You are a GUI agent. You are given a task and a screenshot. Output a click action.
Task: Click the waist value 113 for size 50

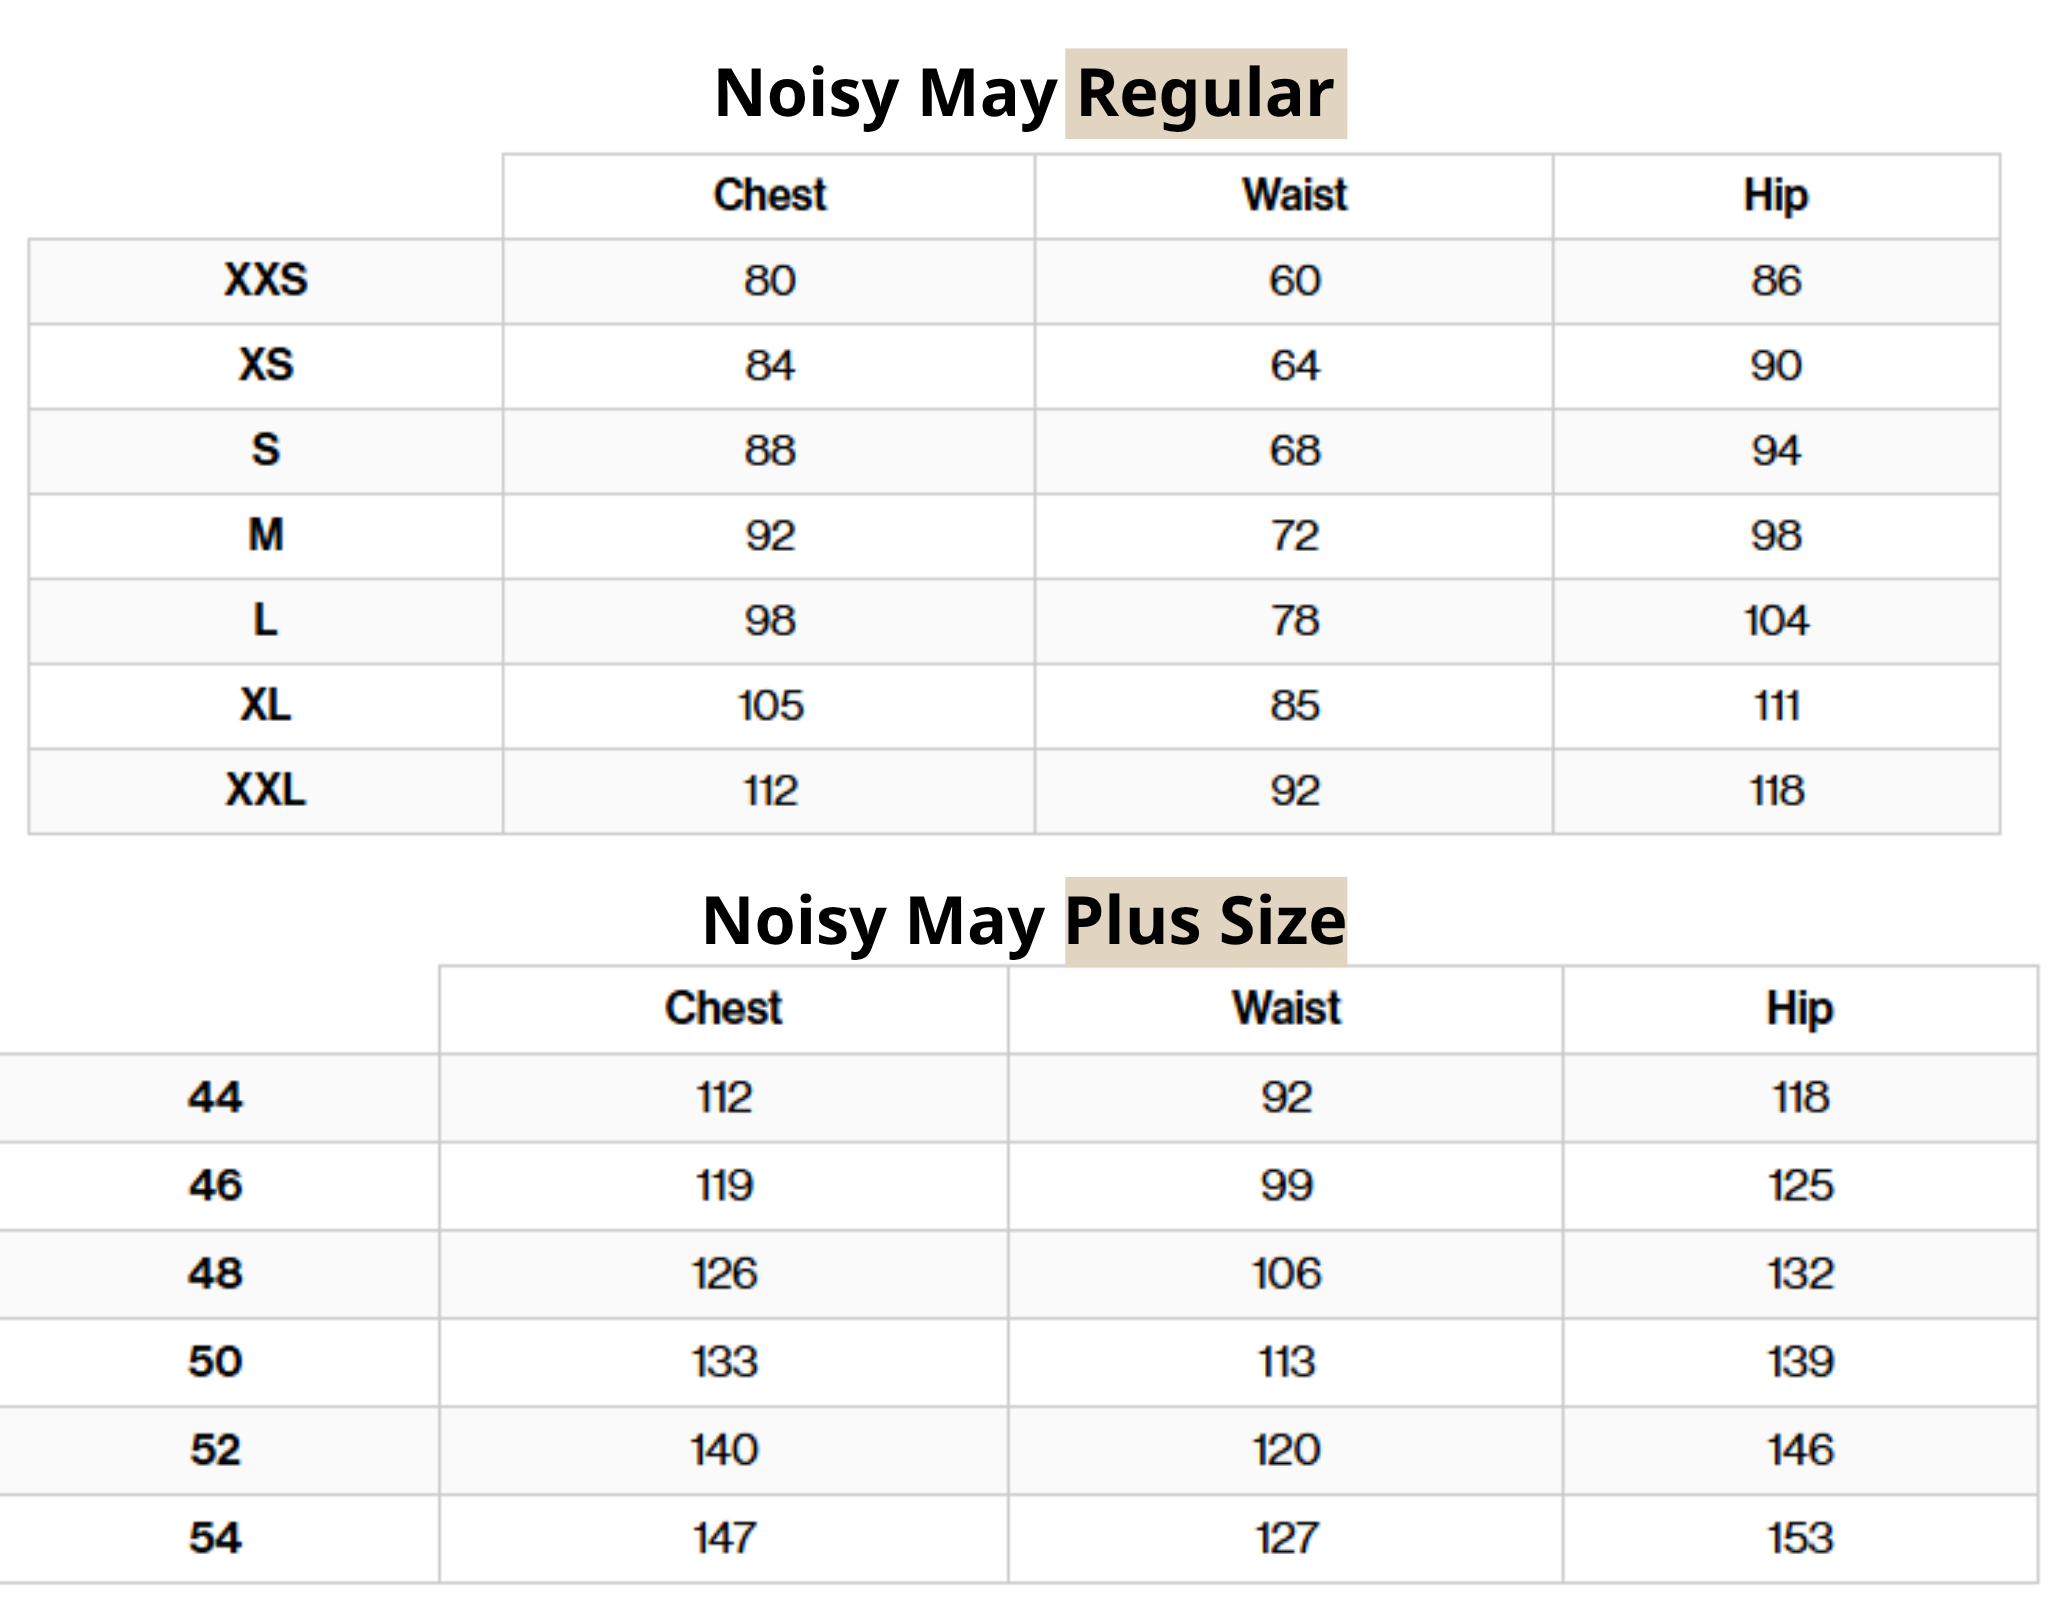click(1286, 1362)
